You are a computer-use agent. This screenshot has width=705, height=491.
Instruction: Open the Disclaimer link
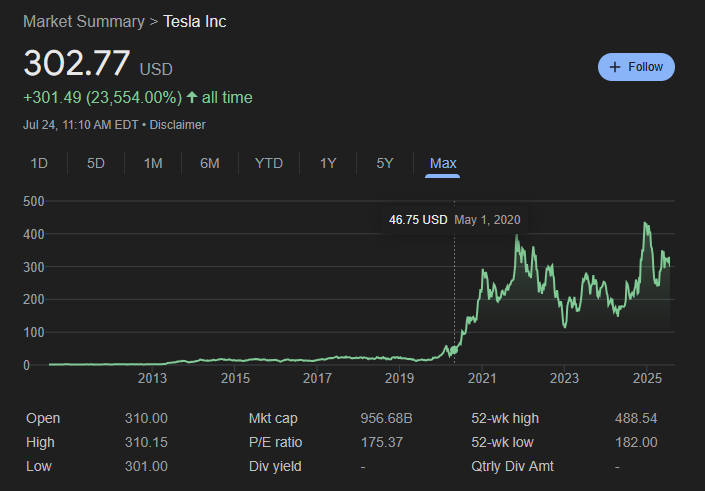coord(177,125)
